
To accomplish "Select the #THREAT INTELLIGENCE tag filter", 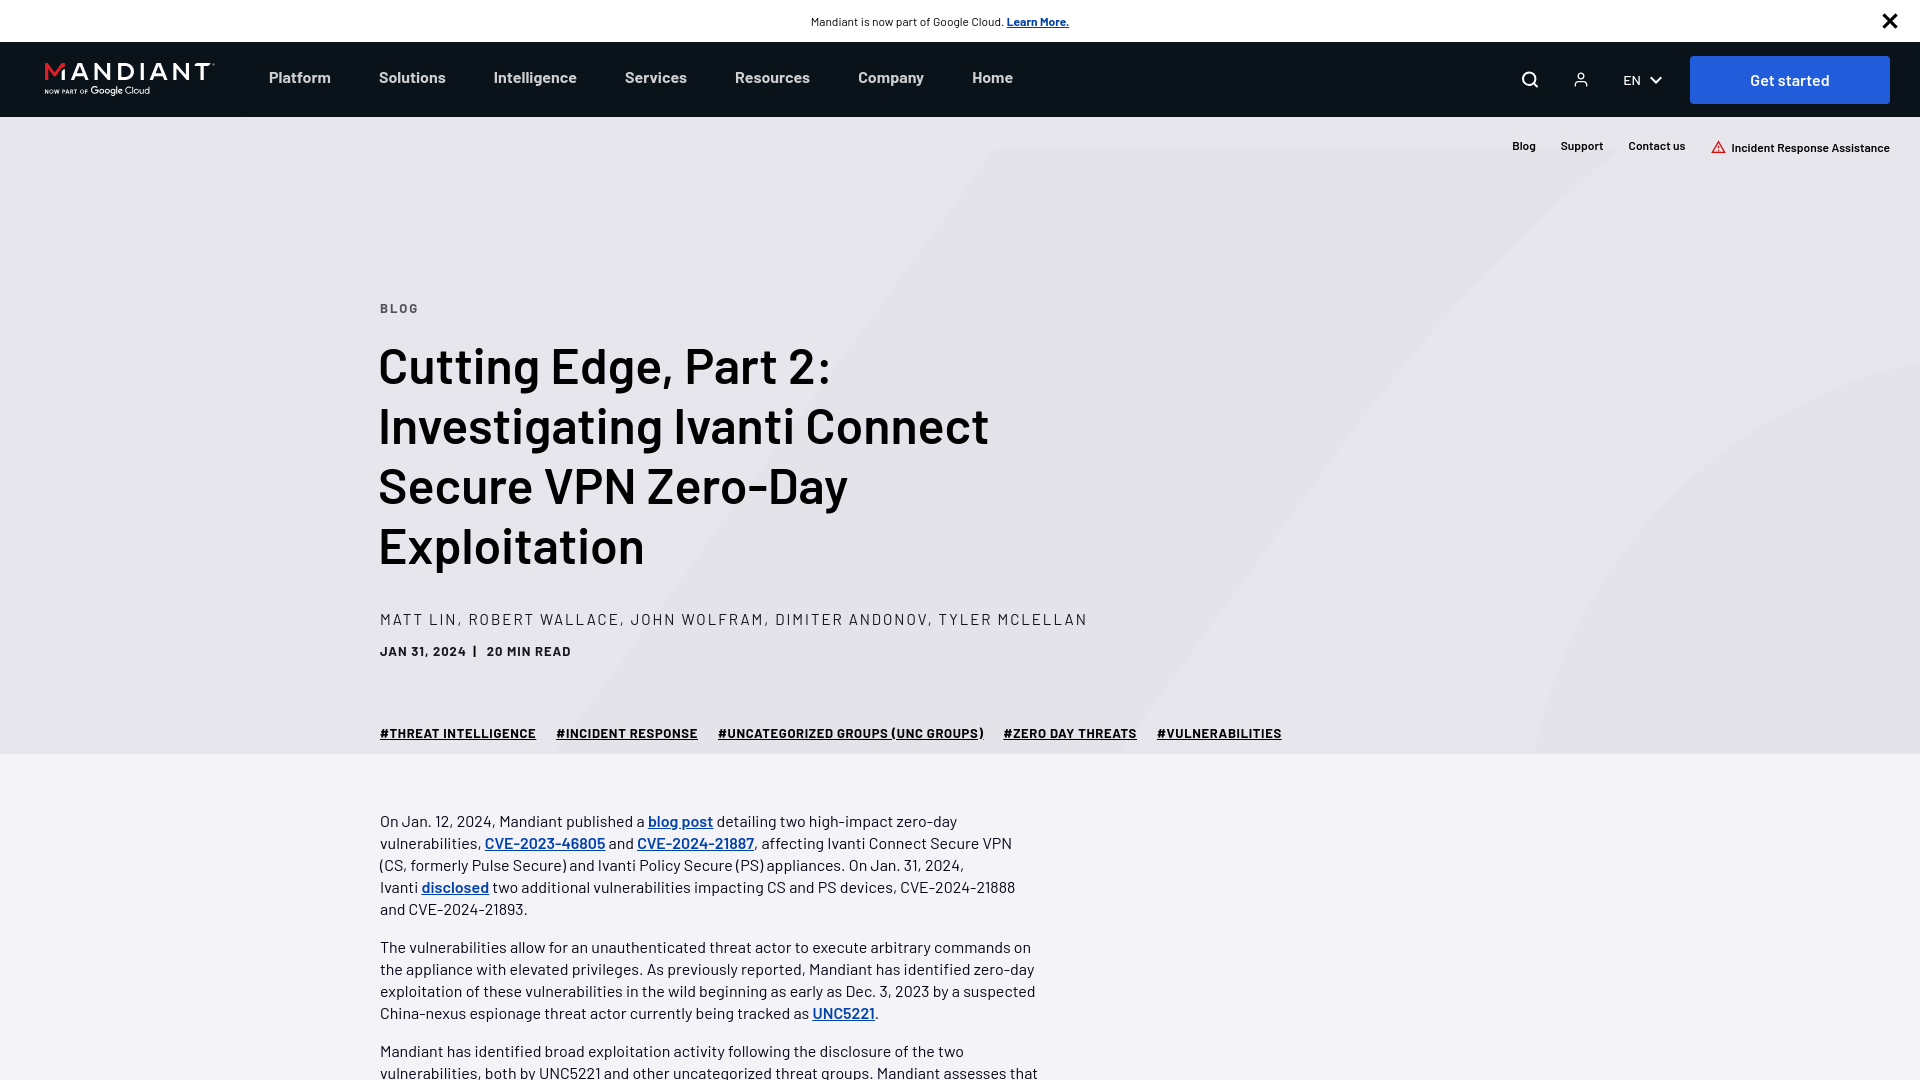I will click(x=458, y=732).
